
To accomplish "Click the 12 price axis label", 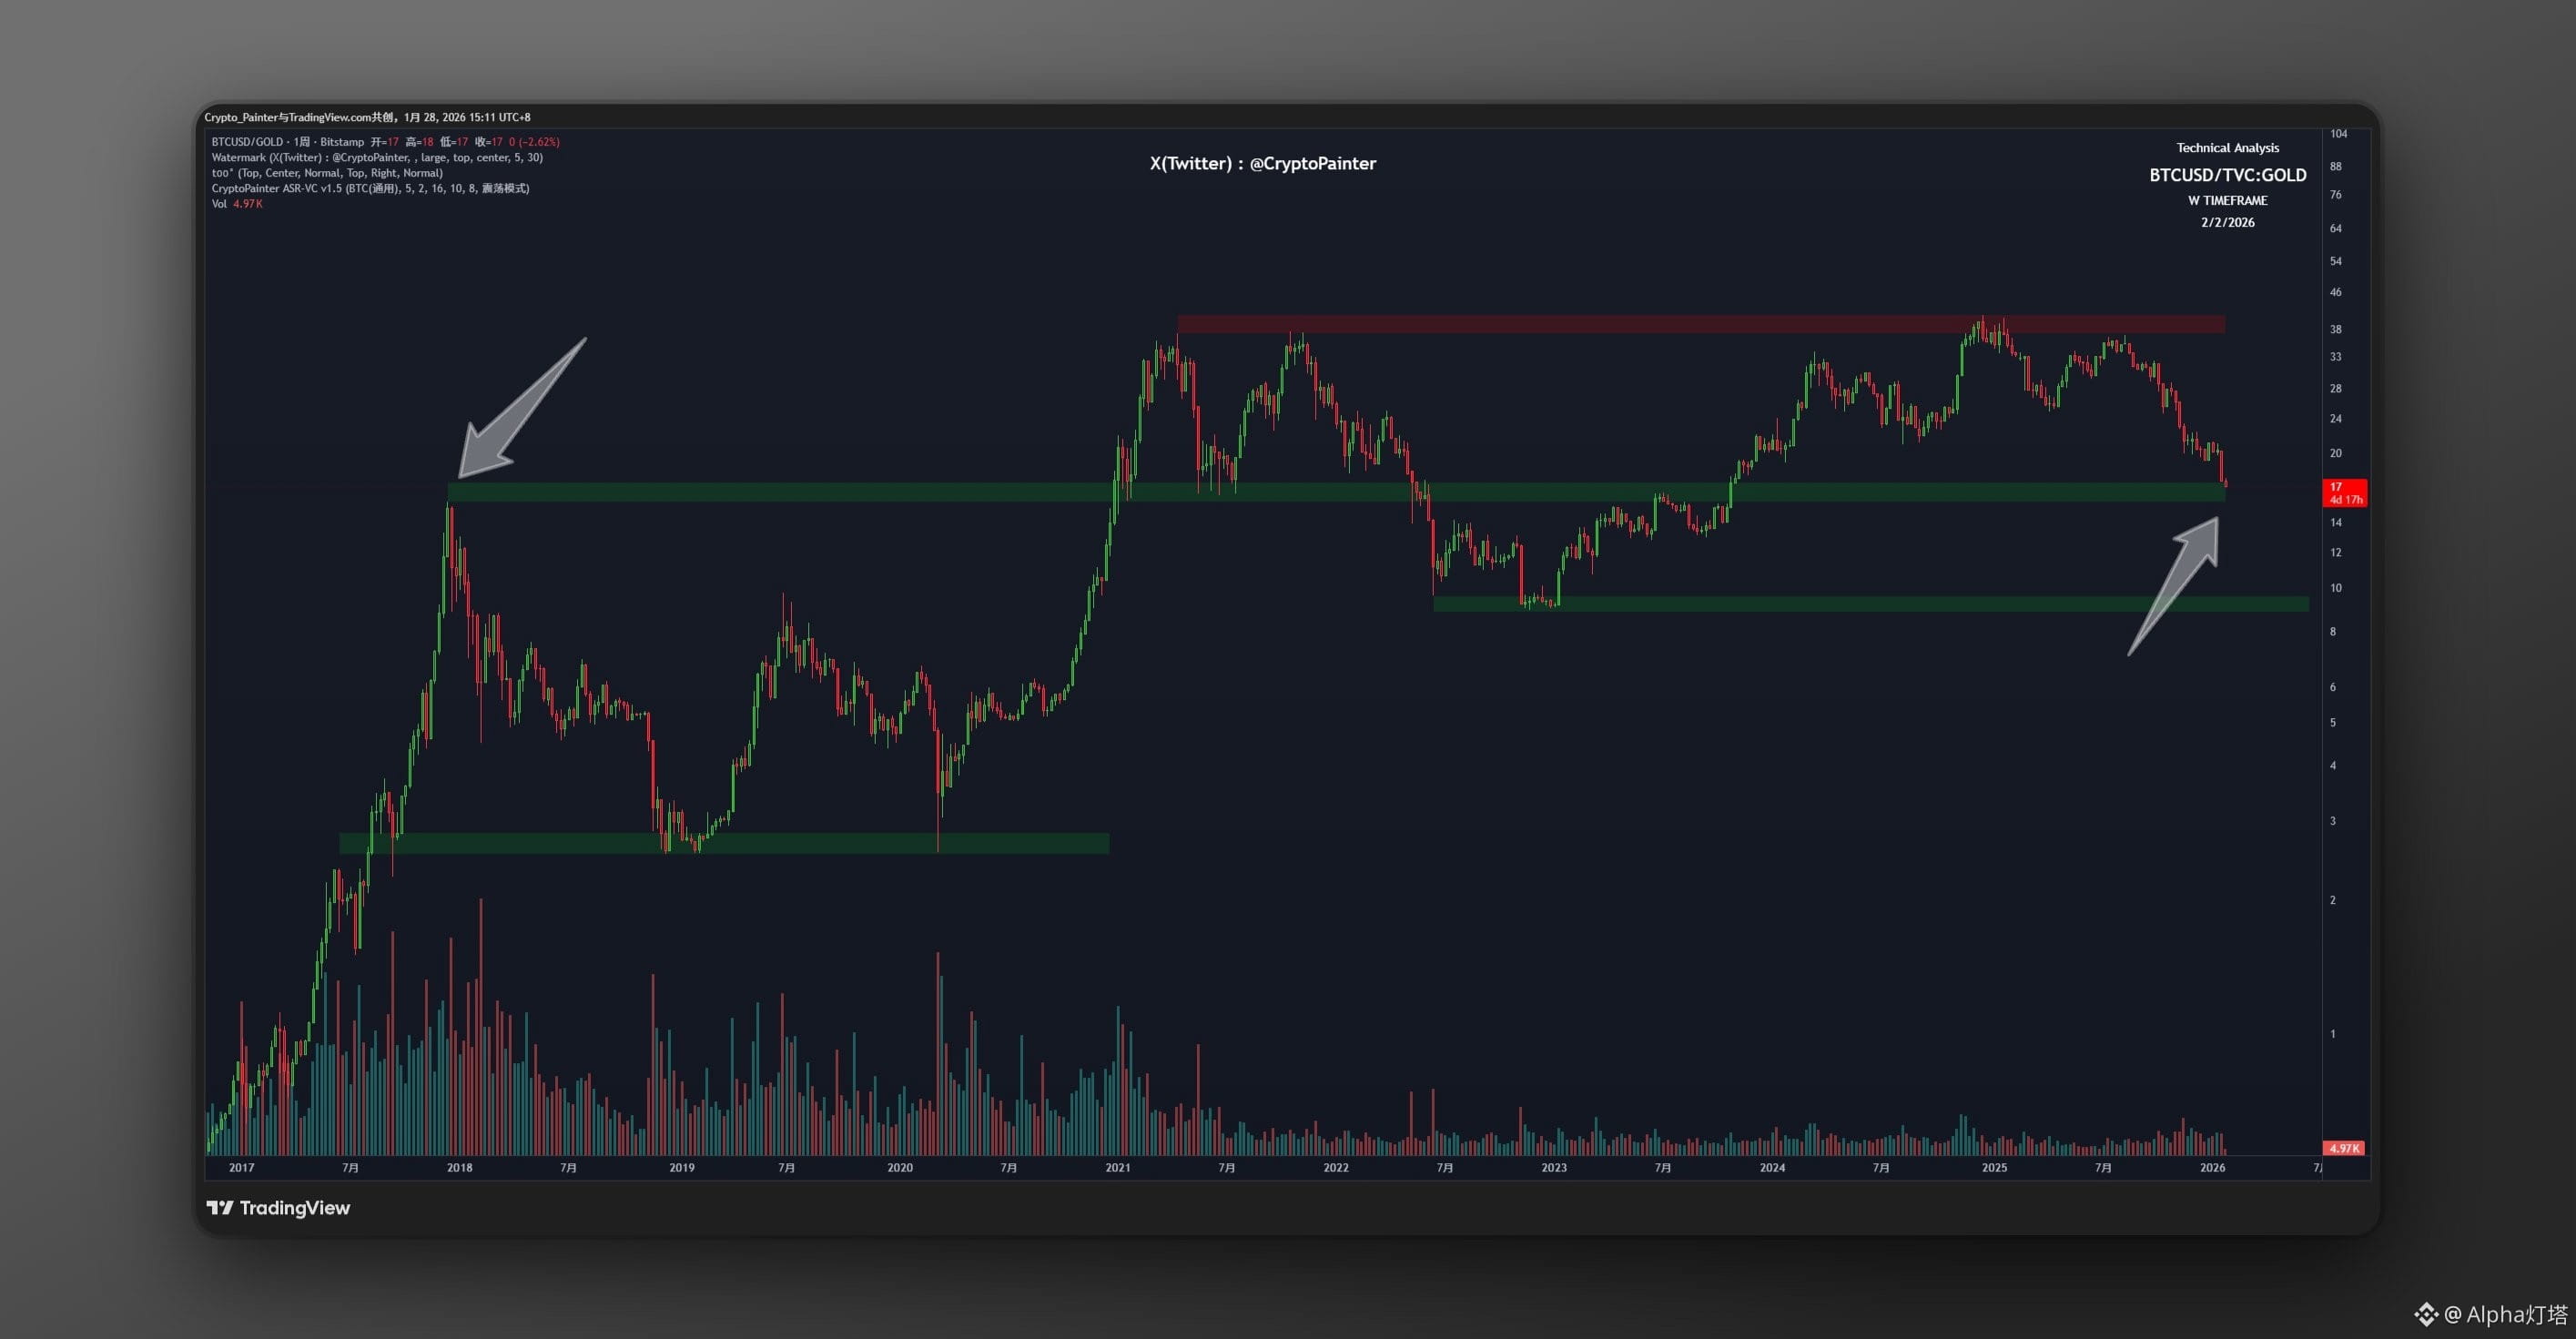I will coord(2336,553).
